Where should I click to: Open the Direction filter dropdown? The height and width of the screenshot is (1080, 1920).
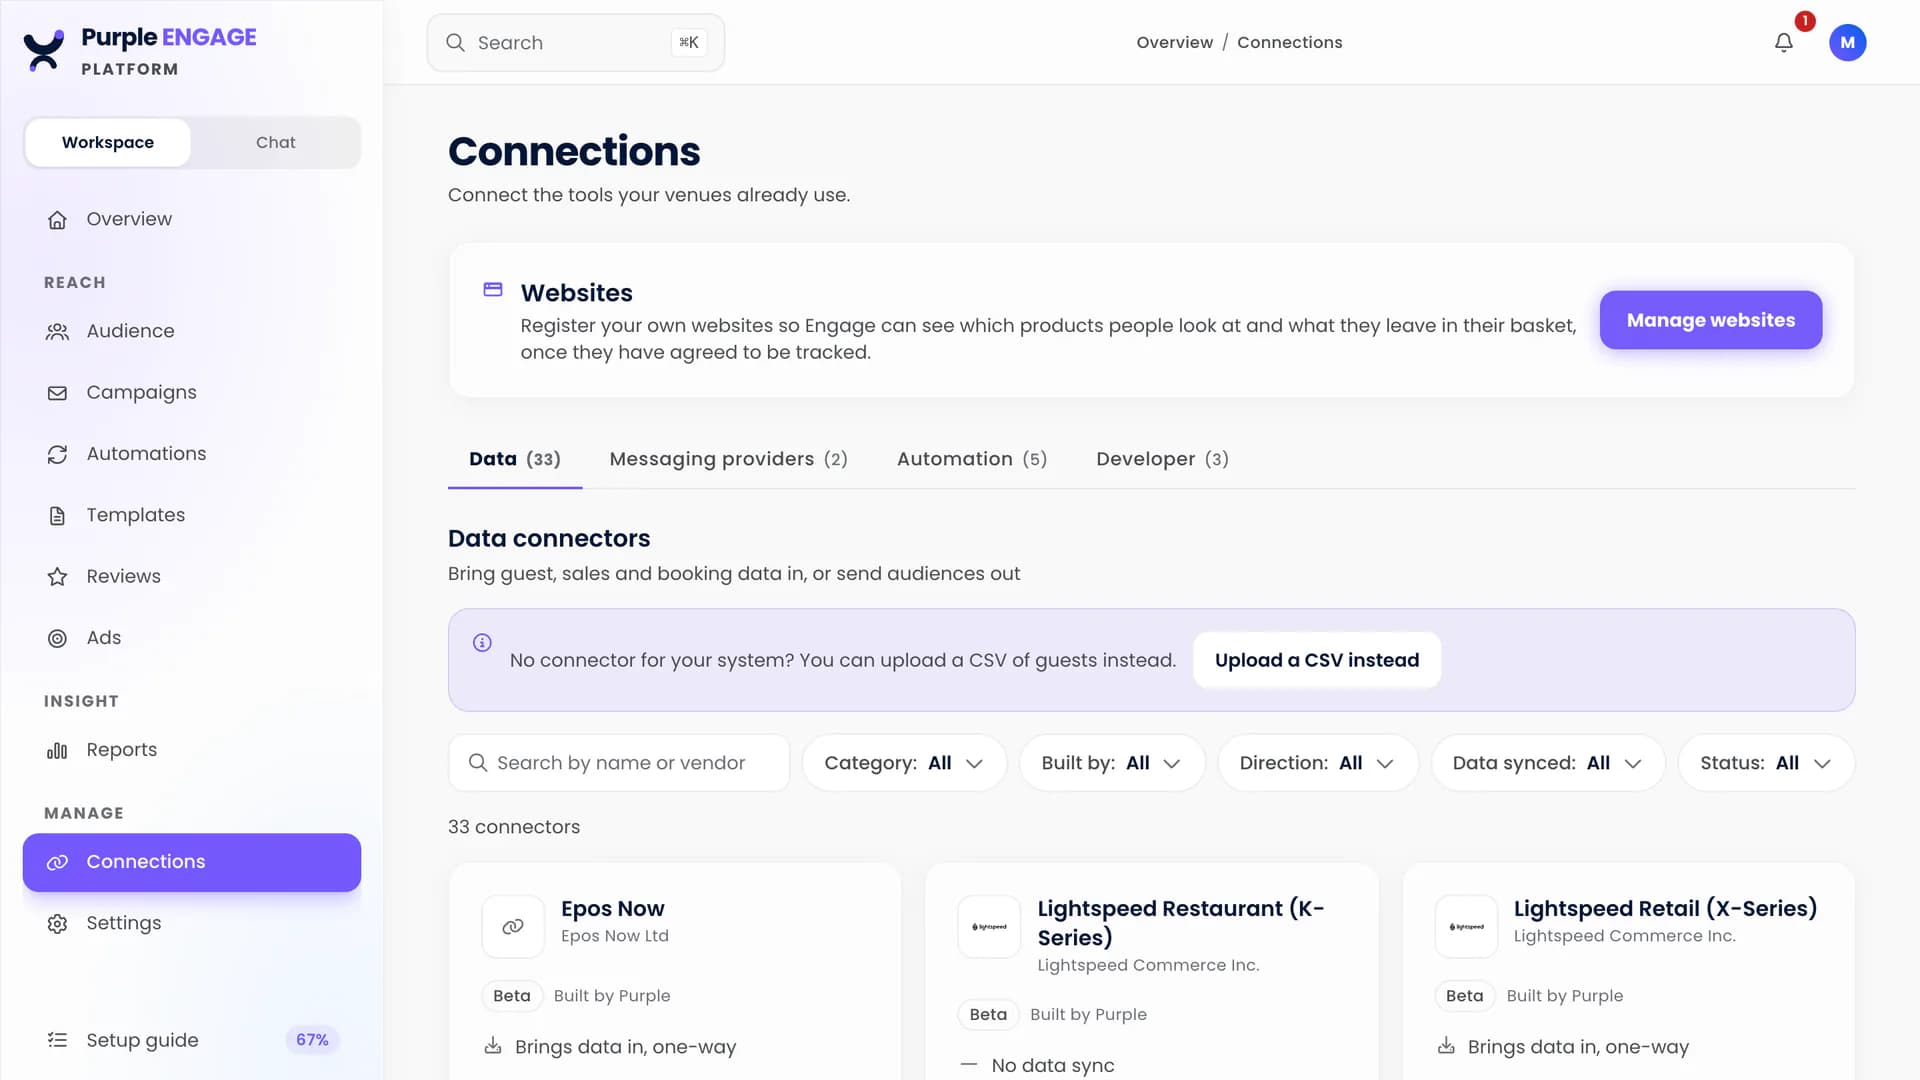[1317, 763]
